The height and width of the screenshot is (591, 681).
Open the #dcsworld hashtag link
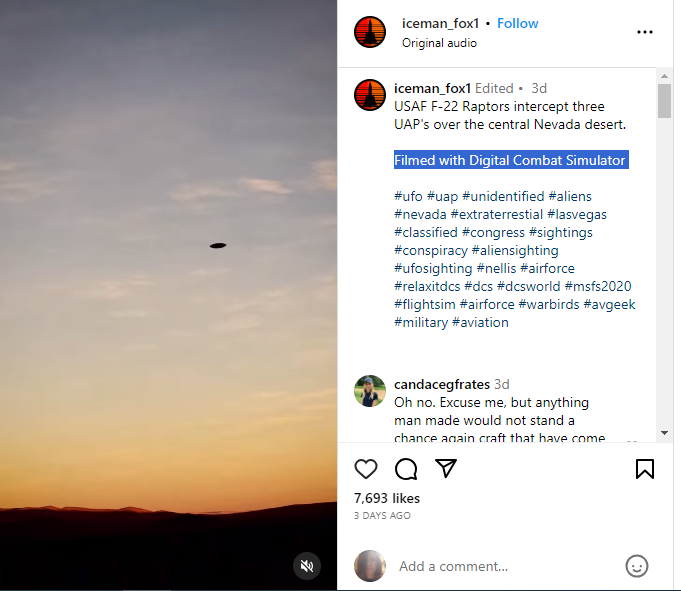click(x=528, y=286)
